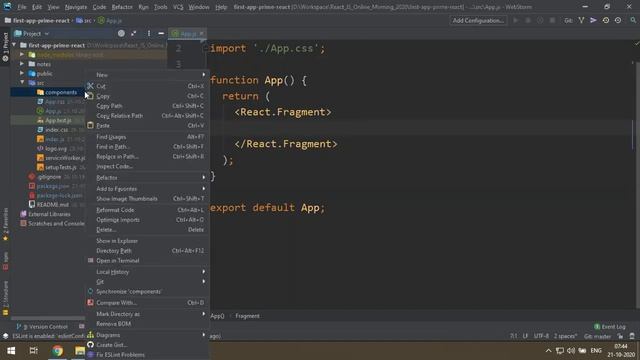The height and width of the screenshot is (360, 640).
Task: Open the Navigate menu
Action: tap(76, 7)
